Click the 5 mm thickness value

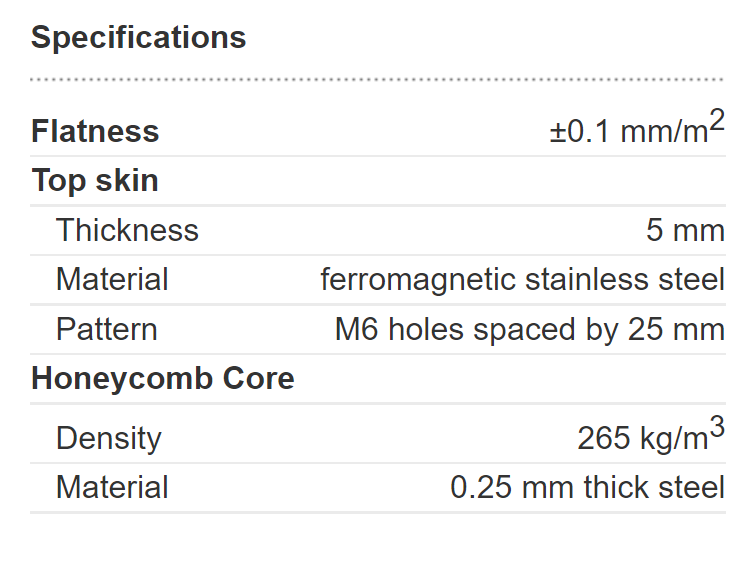[685, 230]
